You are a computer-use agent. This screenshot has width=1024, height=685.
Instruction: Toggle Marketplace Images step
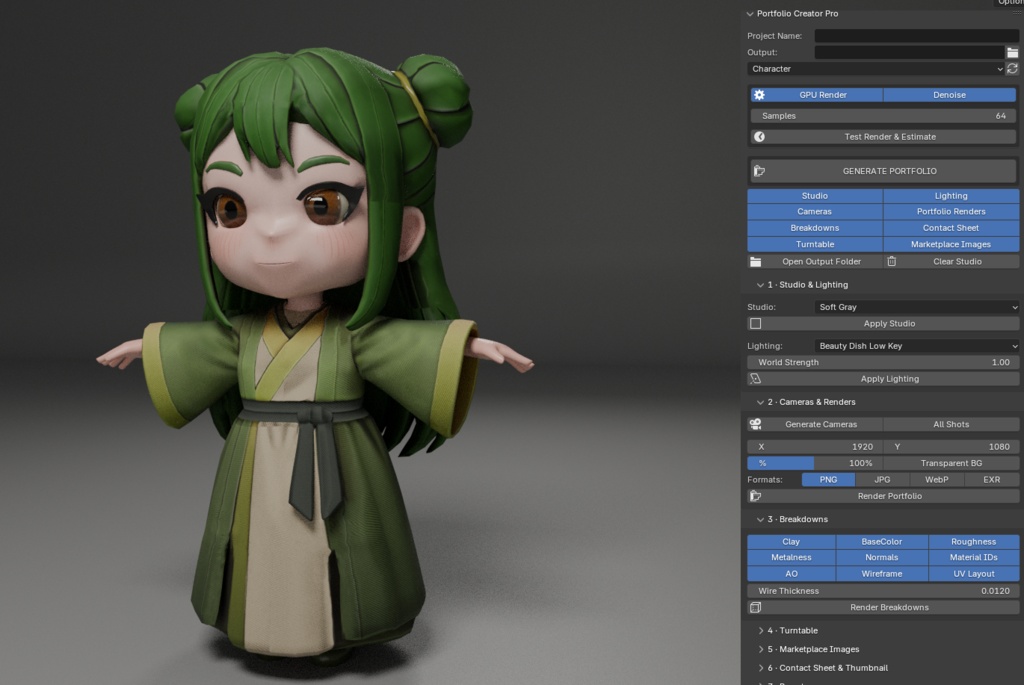pyautogui.click(x=951, y=244)
